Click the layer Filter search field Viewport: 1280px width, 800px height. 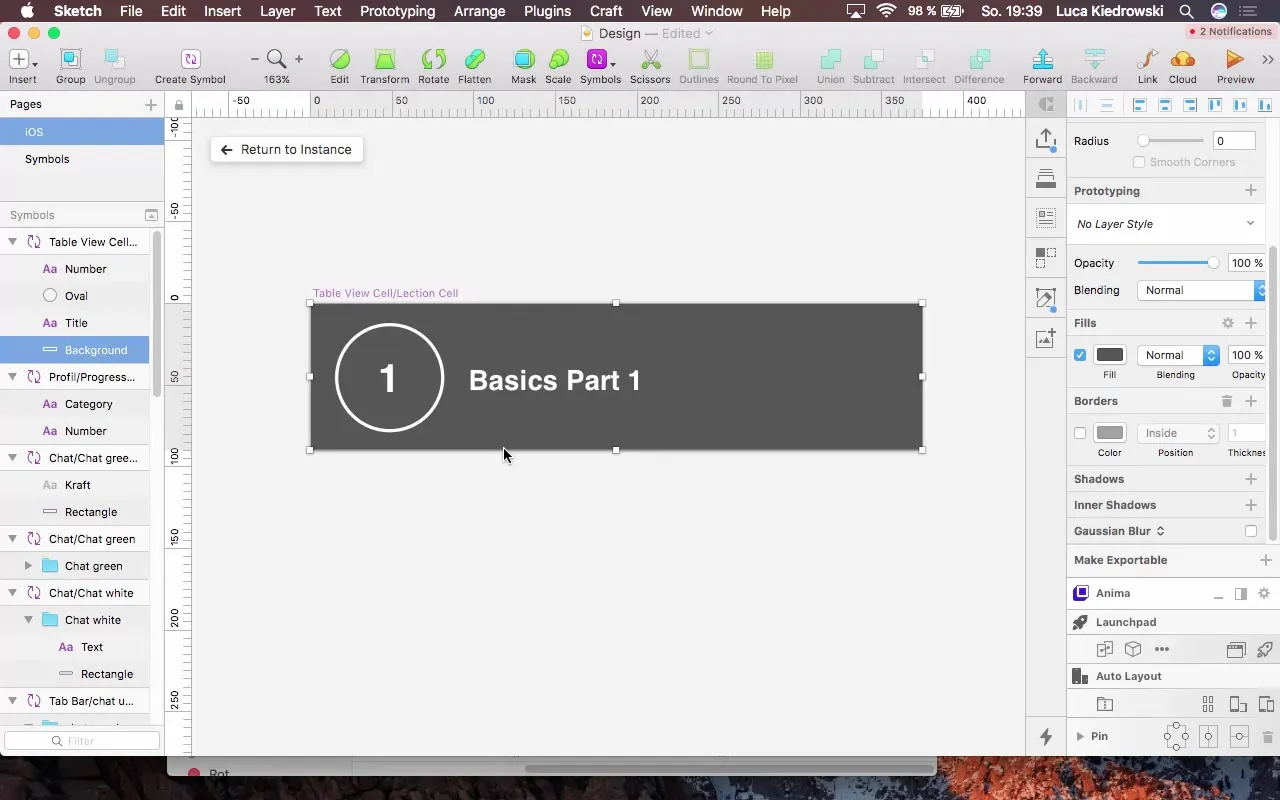pyautogui.click(x=82, y=741)
